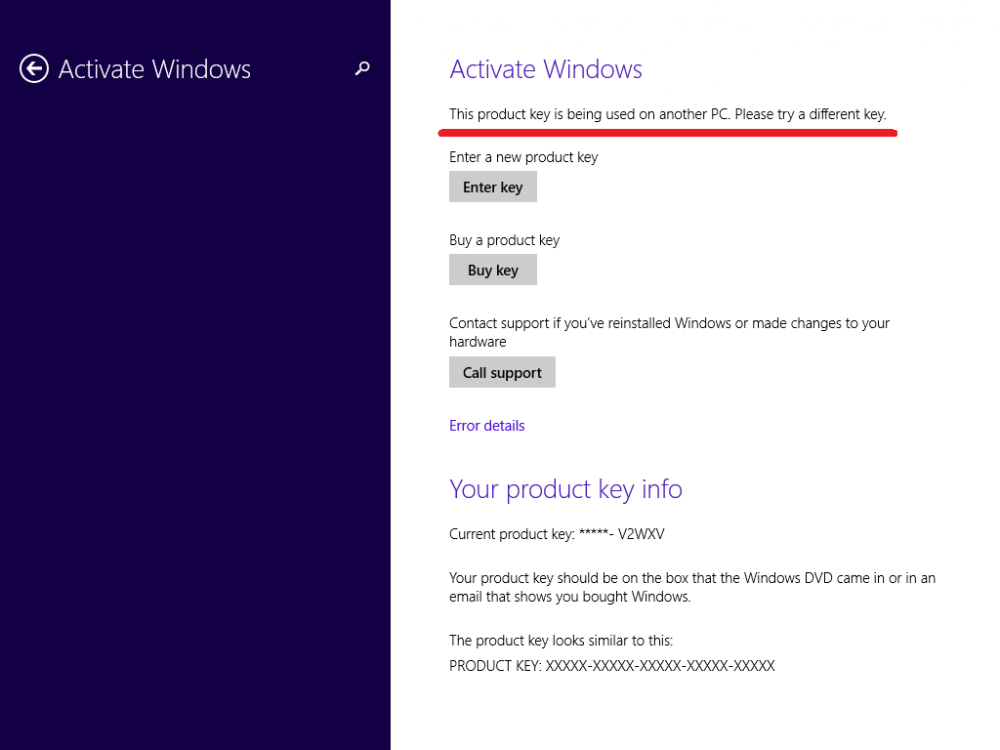
Task: Click the Enter key button
Action: point(492,187)
